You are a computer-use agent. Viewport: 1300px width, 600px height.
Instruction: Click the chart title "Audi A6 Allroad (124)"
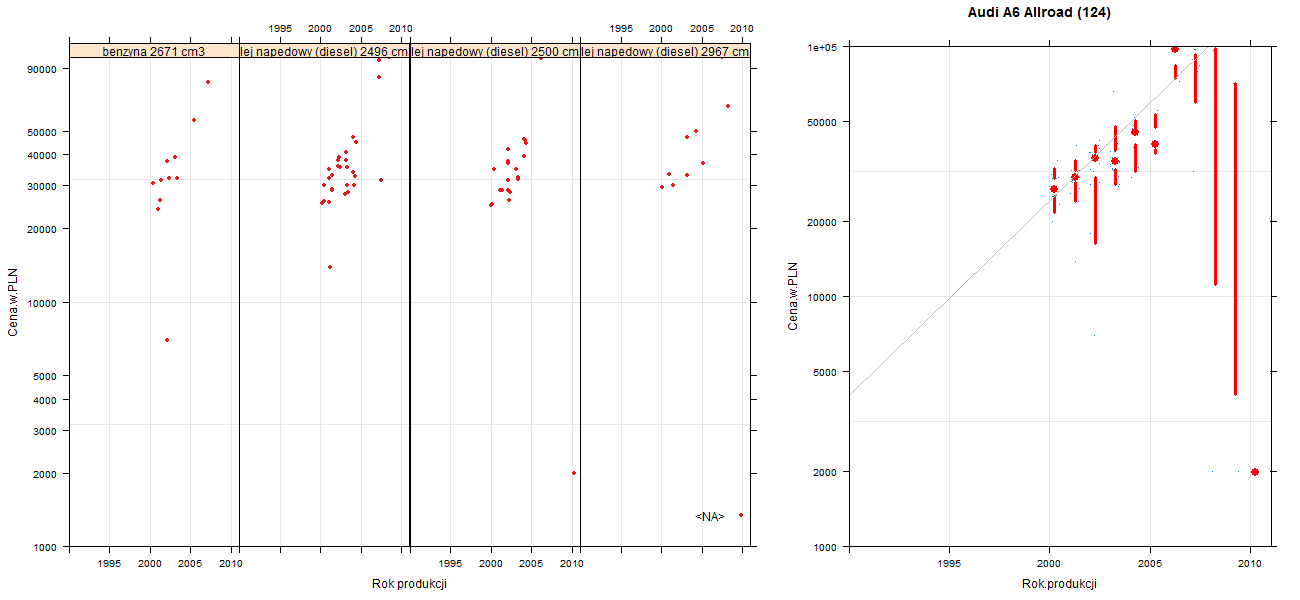click(x=1039, y=13)
